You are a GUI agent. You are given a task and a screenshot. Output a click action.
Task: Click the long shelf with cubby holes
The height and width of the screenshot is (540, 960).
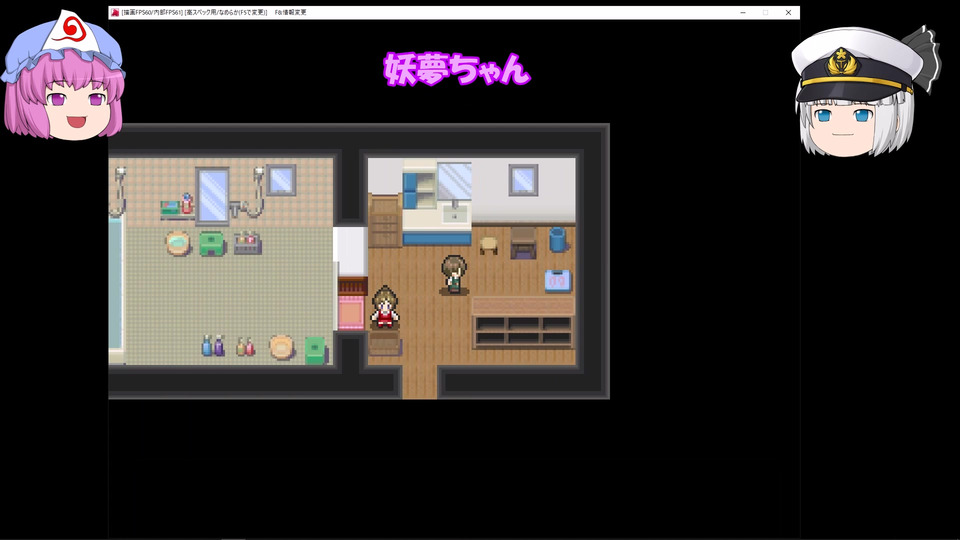523,323
